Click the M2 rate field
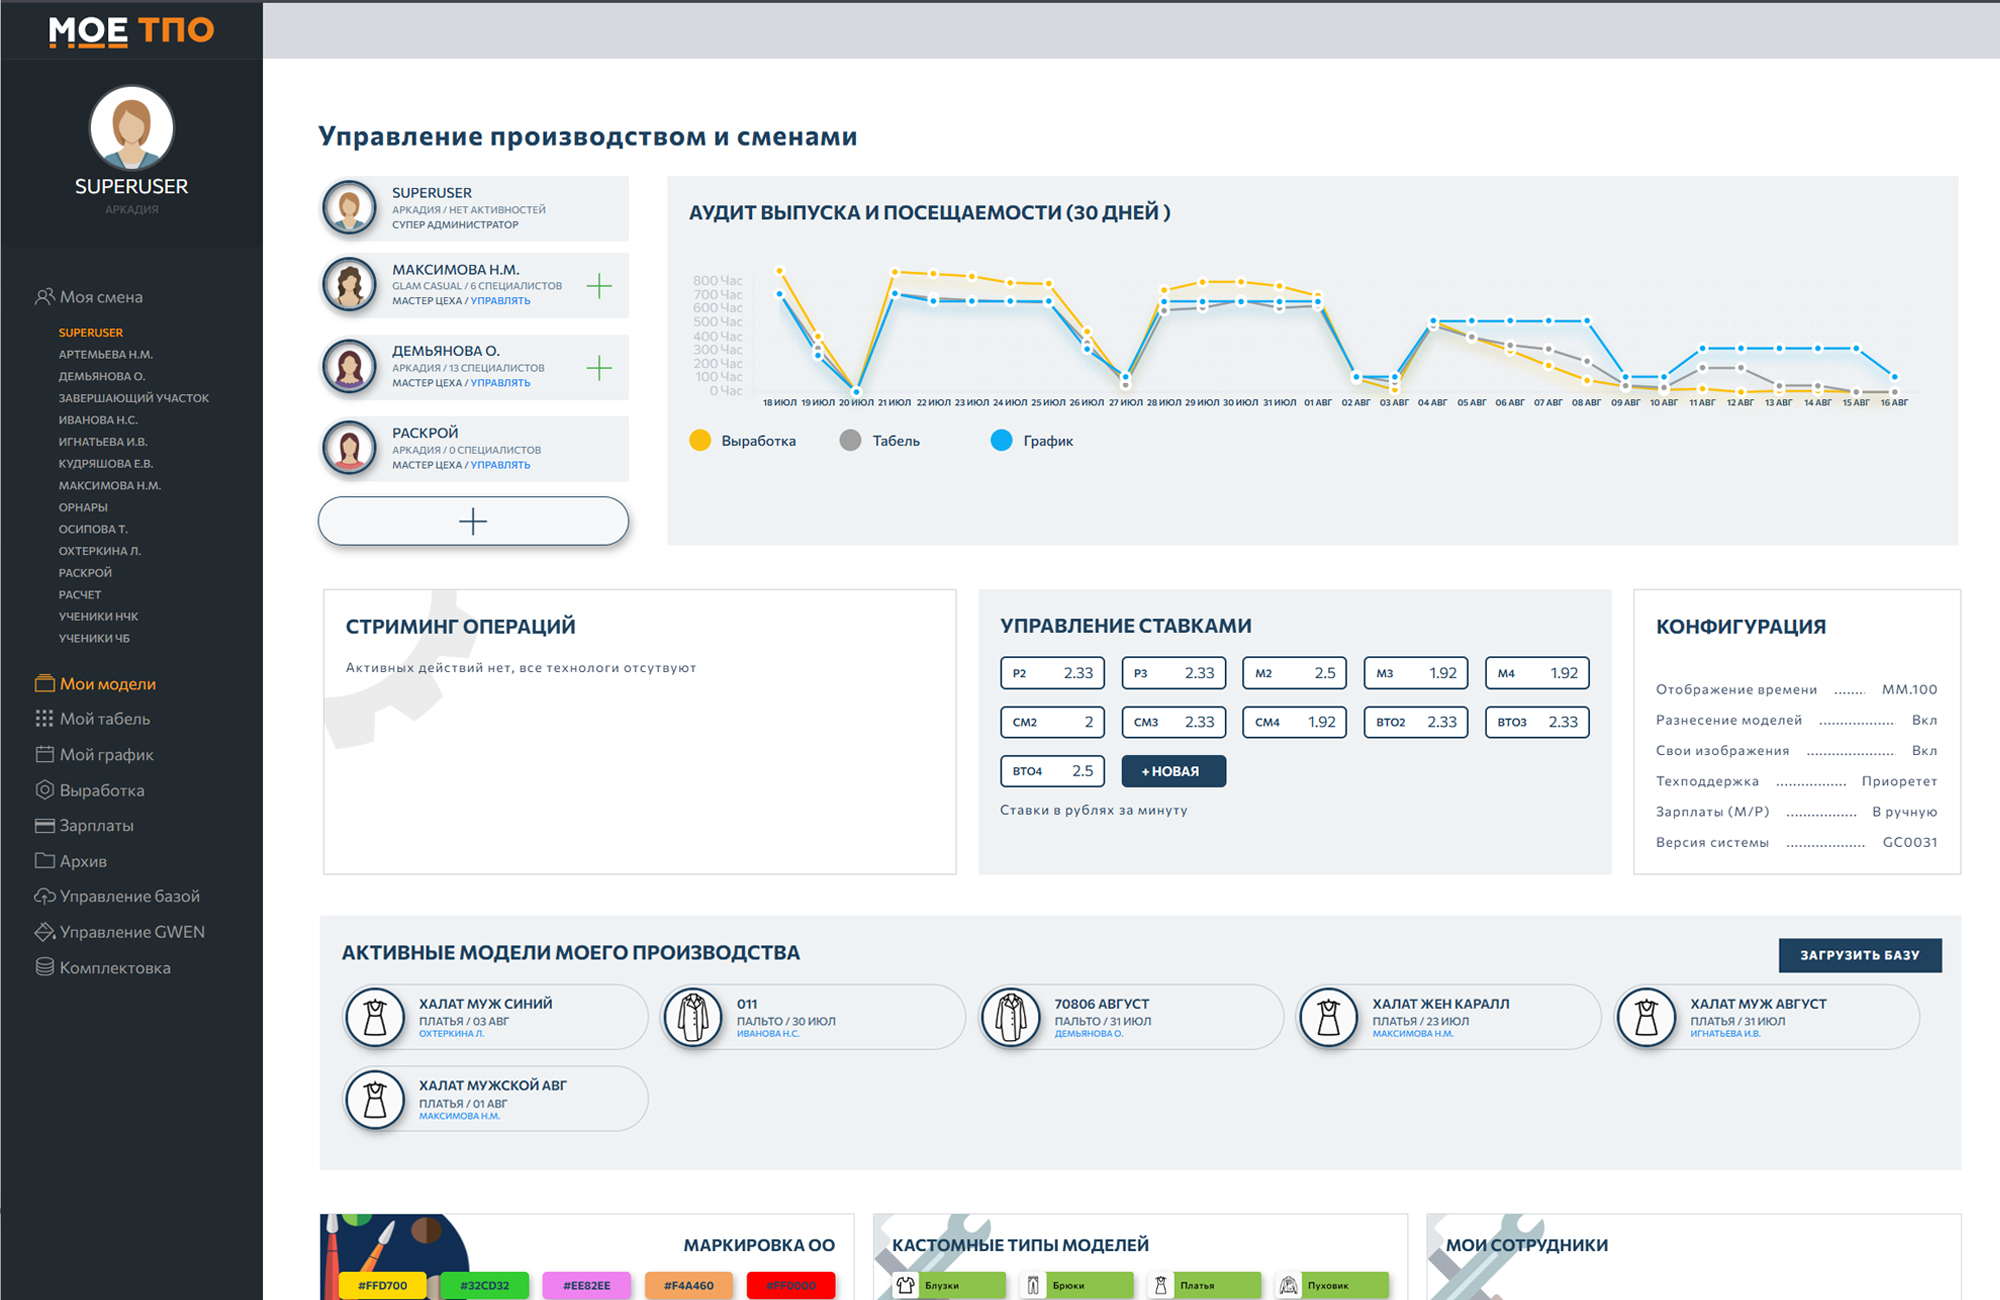Image resolution: width=2000 pixels, height=1300 pixels. click(x=1295, y=673)
